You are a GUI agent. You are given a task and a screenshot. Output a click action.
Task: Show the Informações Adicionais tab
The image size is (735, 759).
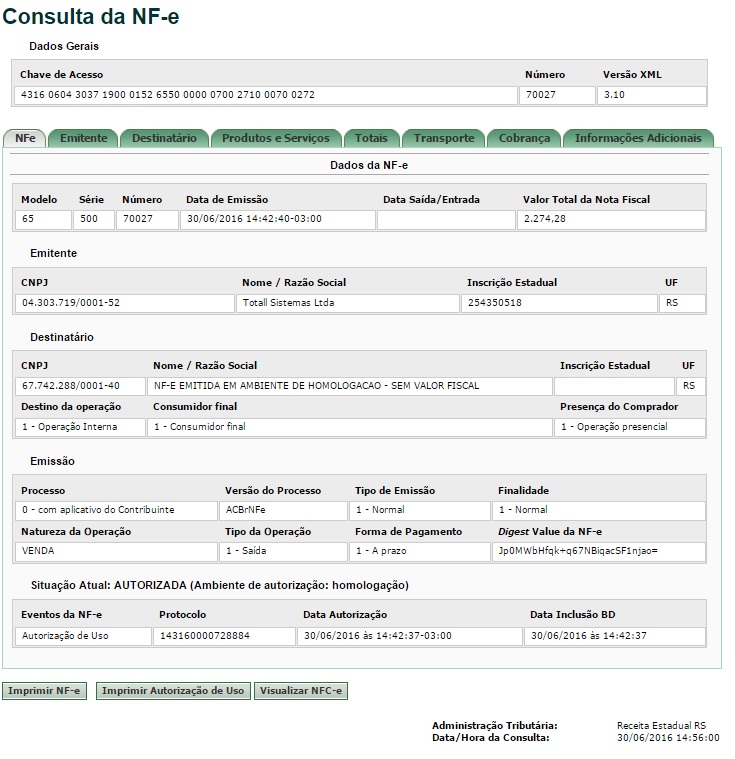coord(638,138)
